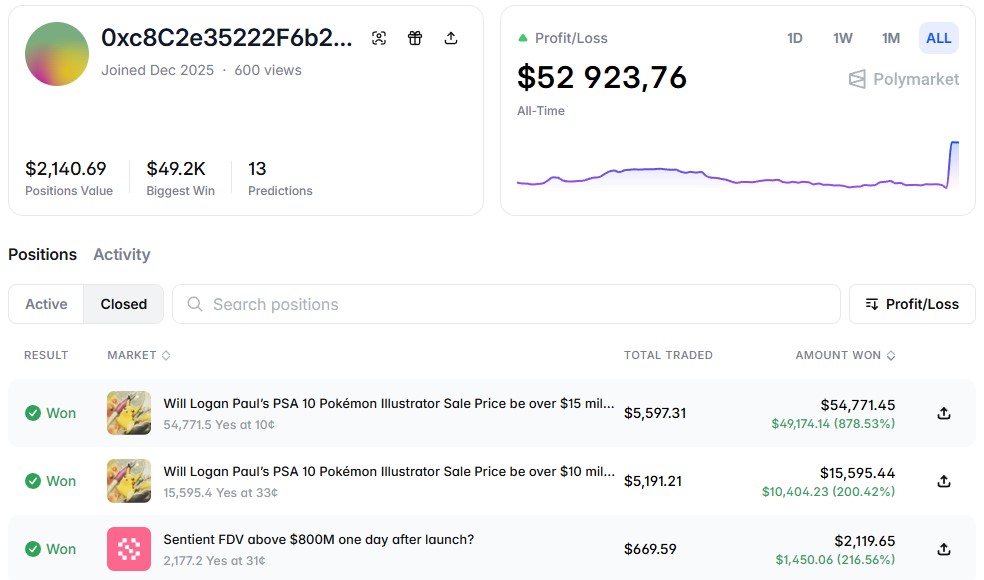Click the $54,771.45 amount won
984x580 pixels.
tap(858, 405)
